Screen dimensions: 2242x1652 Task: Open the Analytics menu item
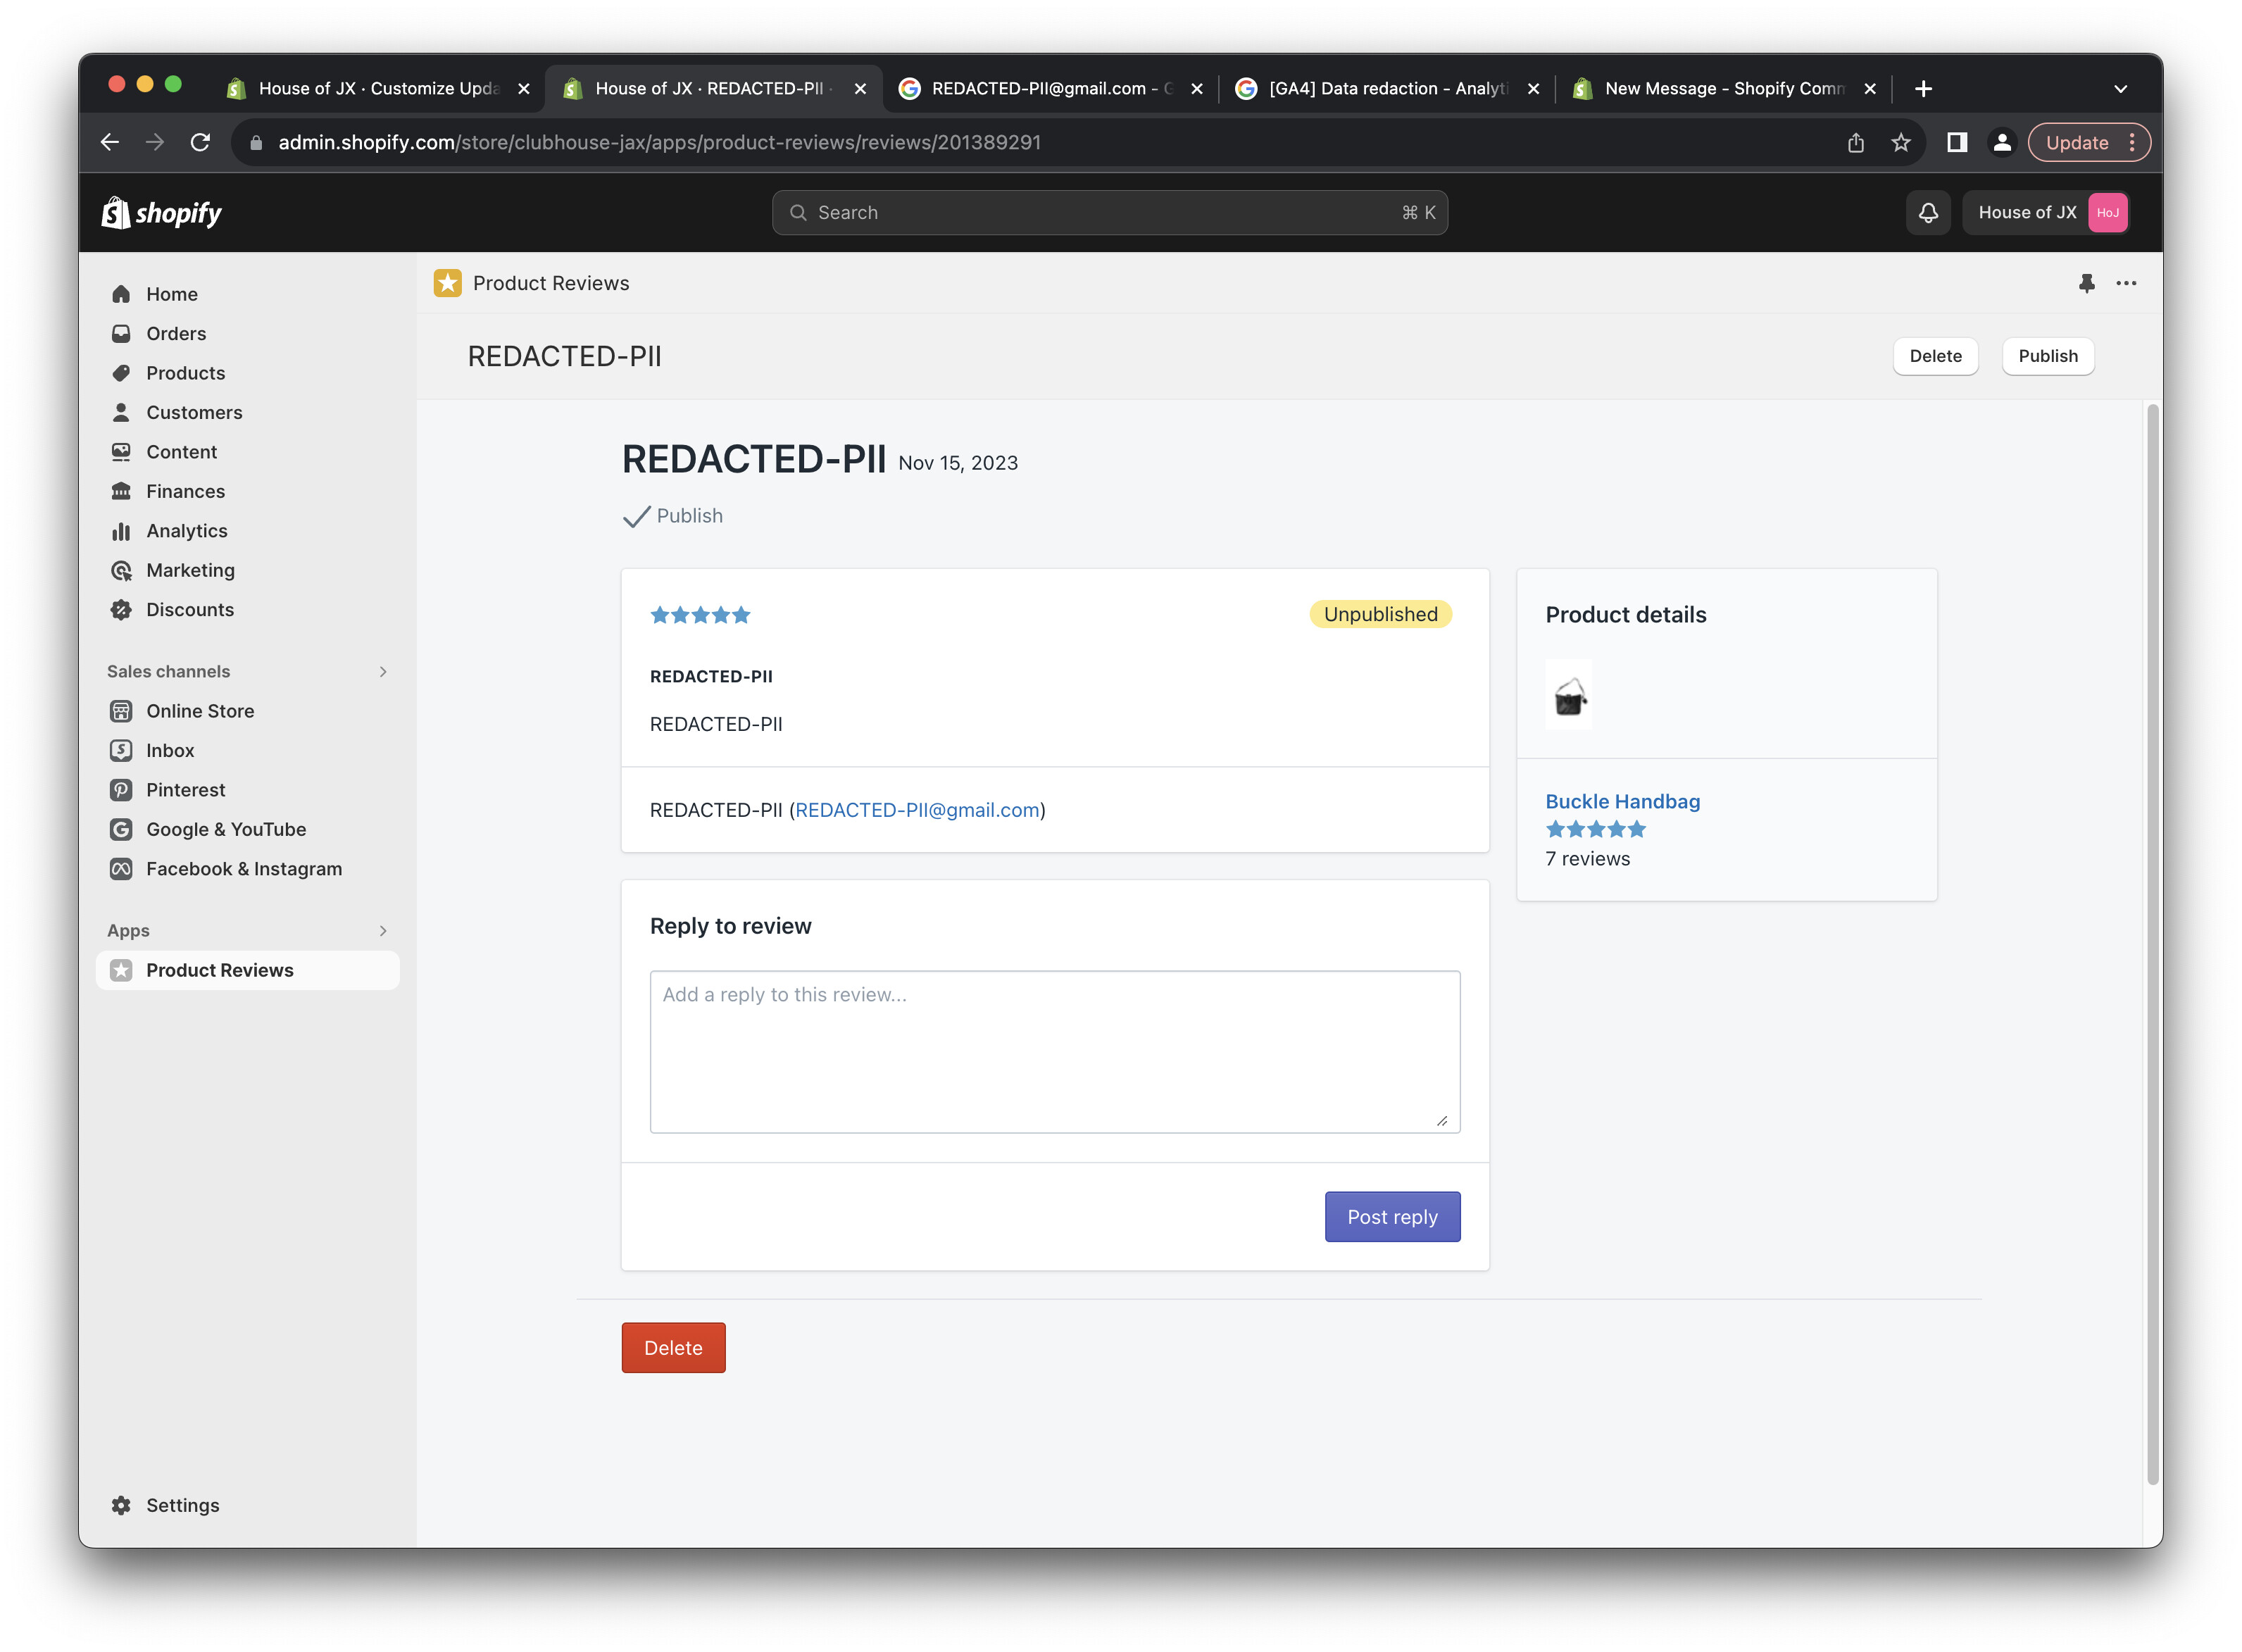pyautogui.click(x=186, y=531)
